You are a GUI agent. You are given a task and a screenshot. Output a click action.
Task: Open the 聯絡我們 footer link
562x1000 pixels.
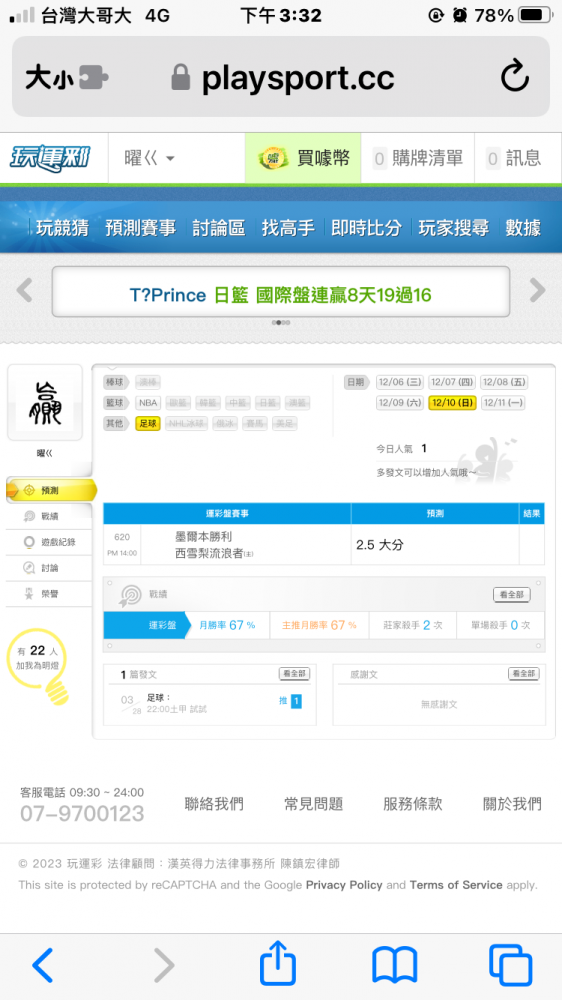(x=214, y=804)
